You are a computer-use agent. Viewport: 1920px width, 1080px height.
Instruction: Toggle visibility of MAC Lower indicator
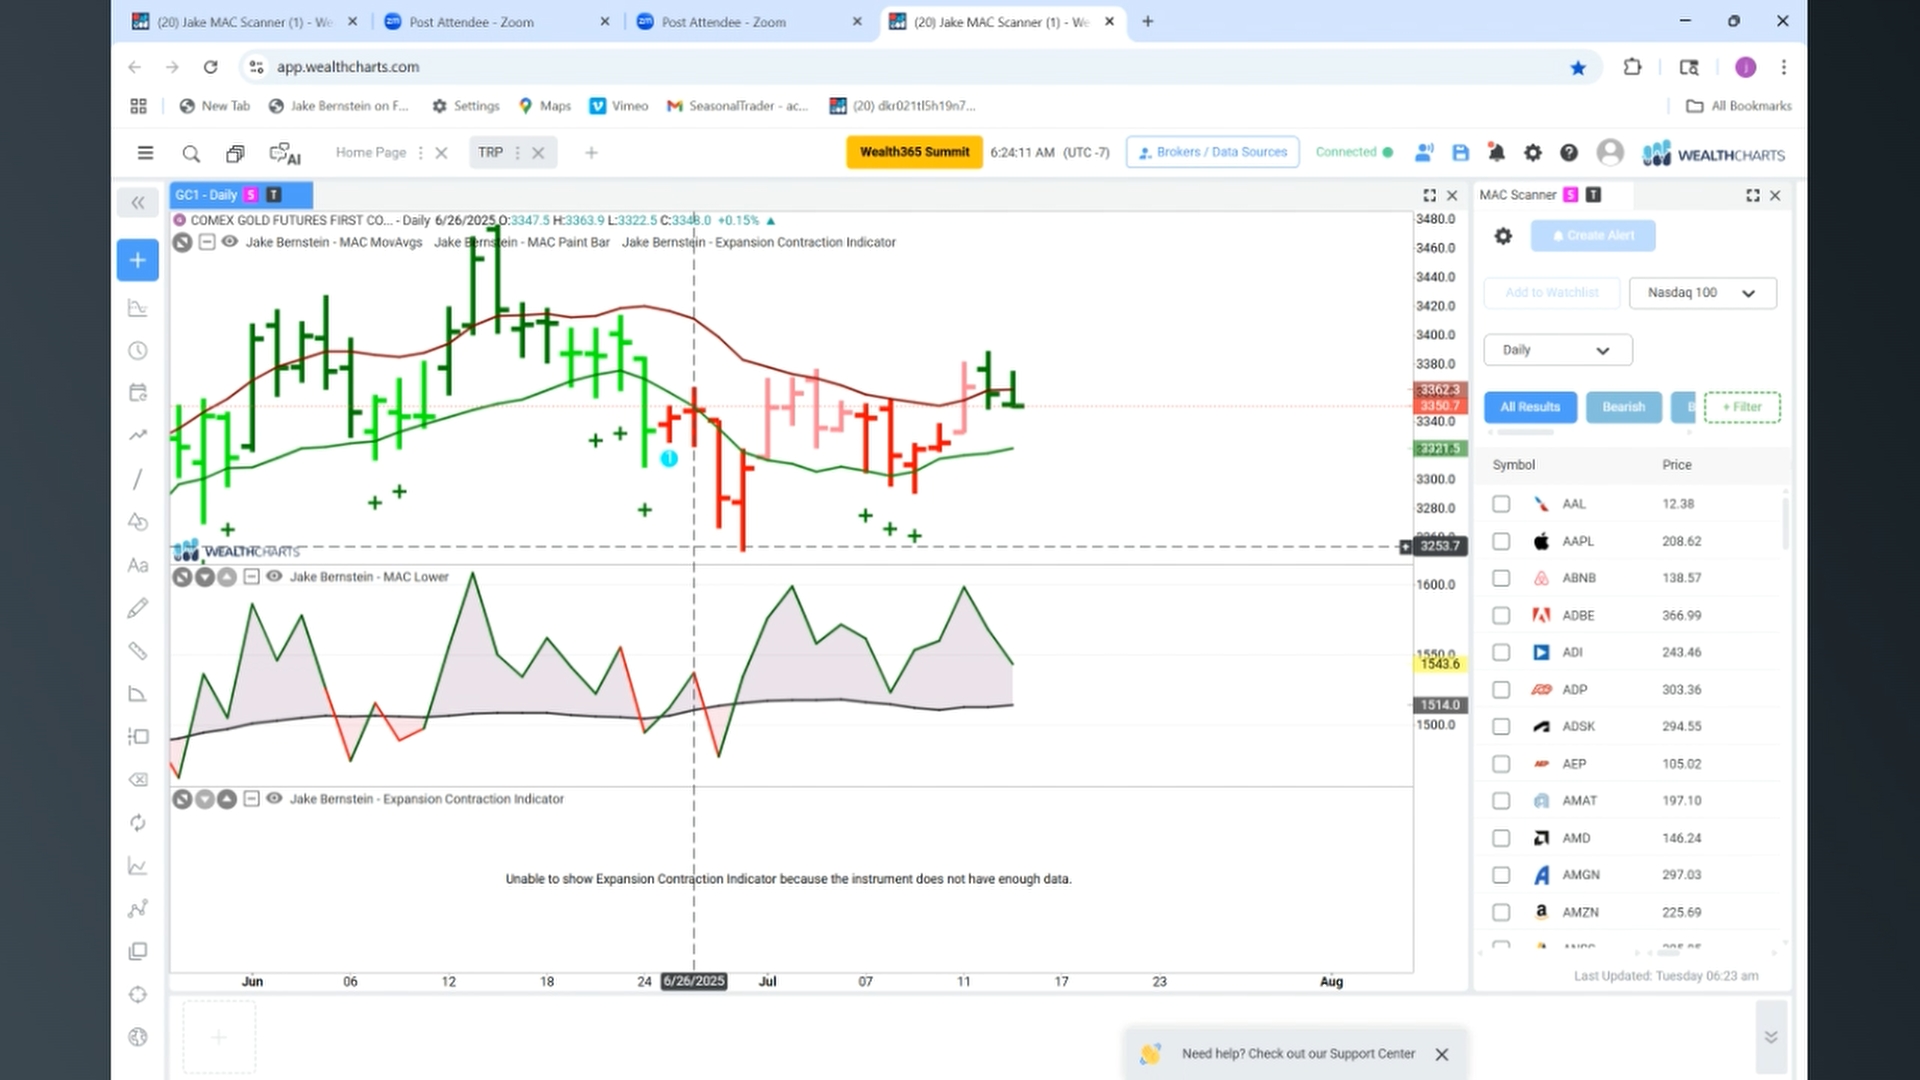274,576
